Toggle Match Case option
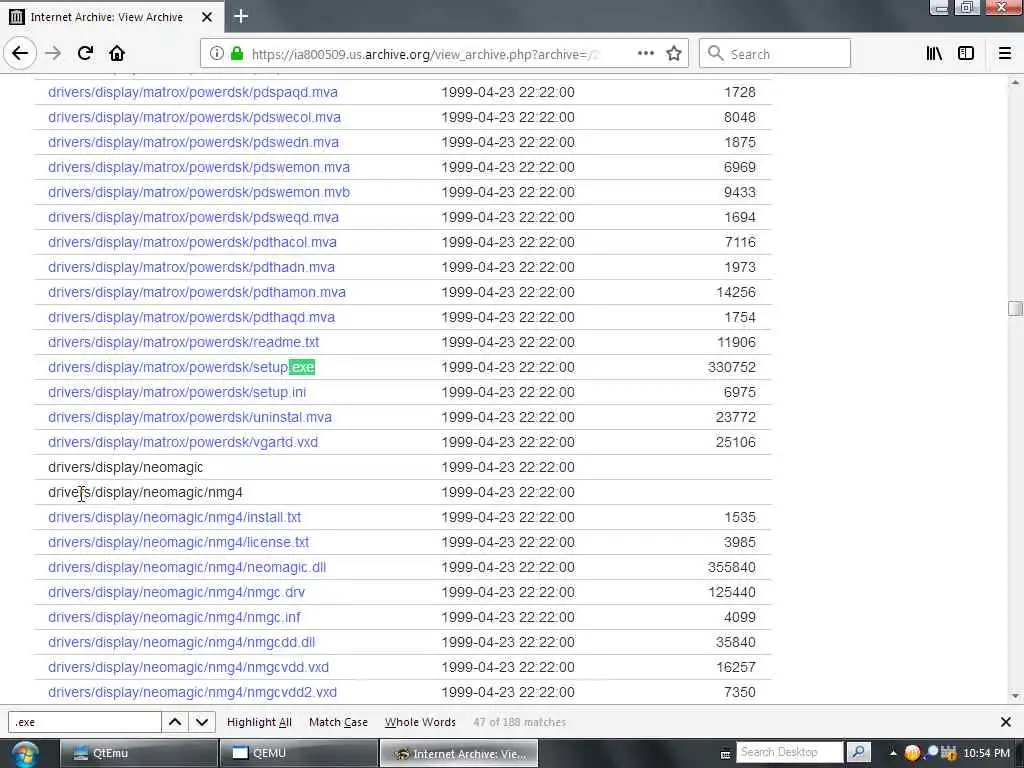 click(338, 722)
